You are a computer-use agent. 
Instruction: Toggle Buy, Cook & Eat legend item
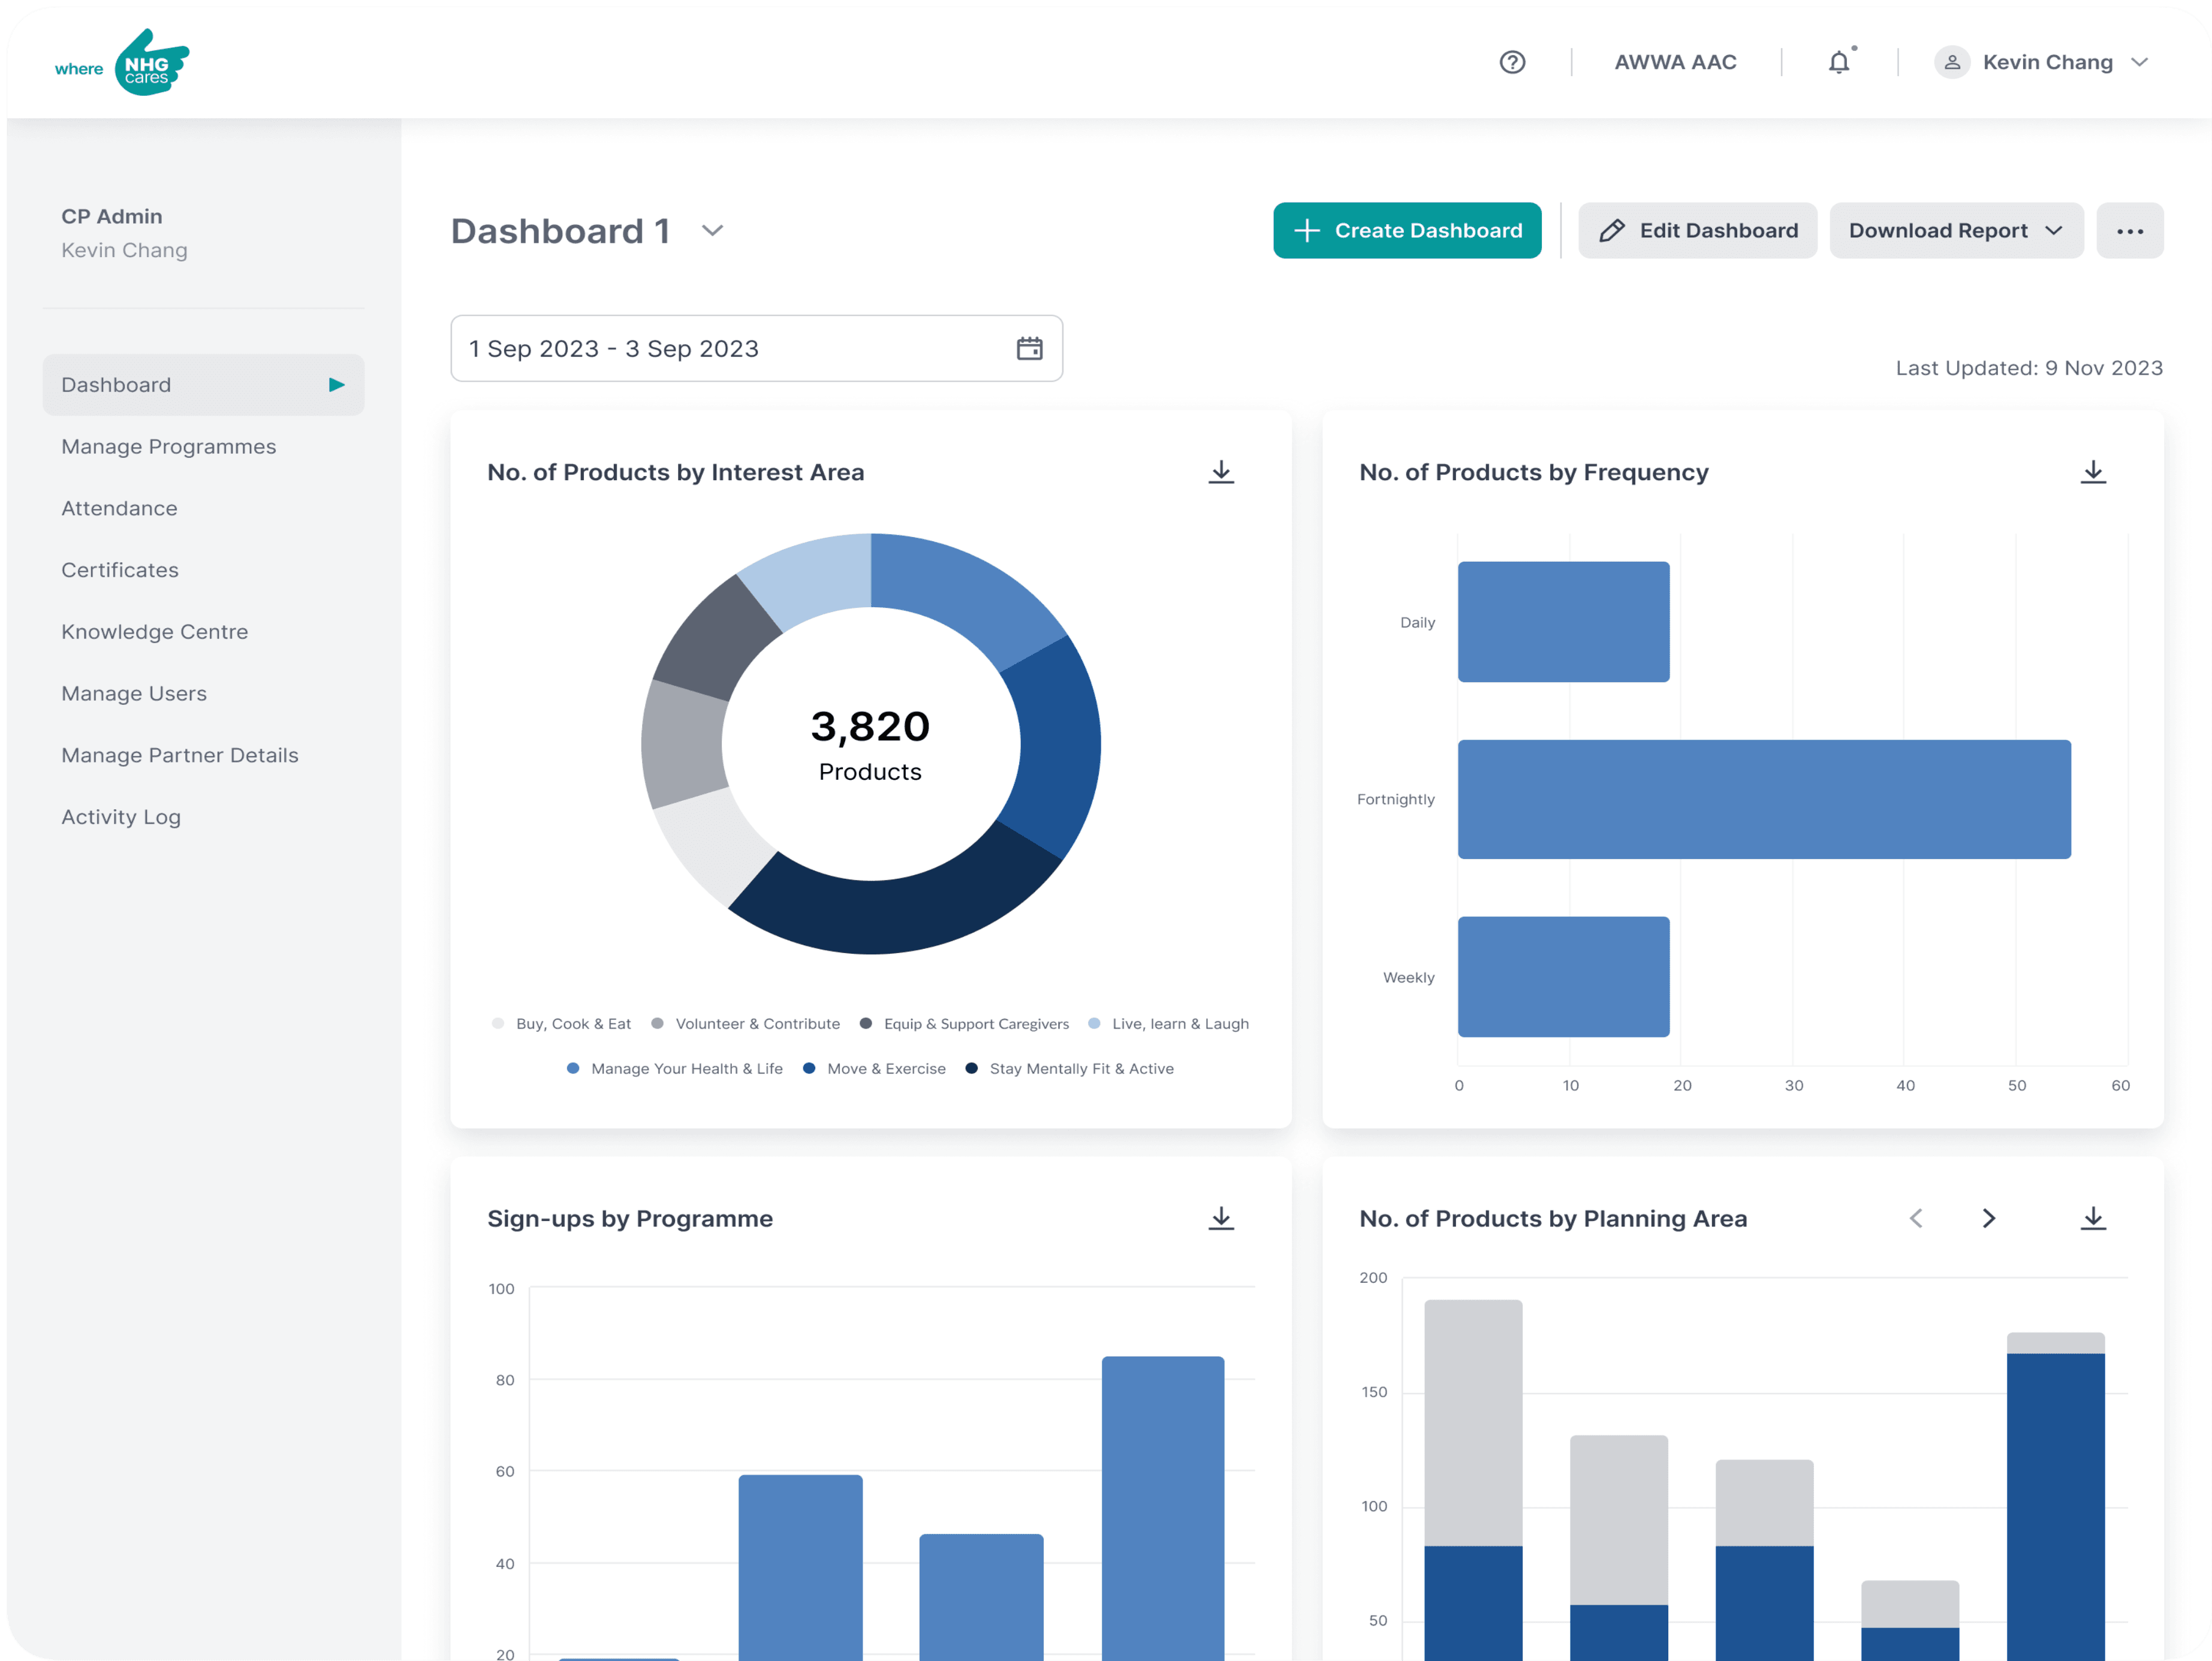pos(562,1024)
